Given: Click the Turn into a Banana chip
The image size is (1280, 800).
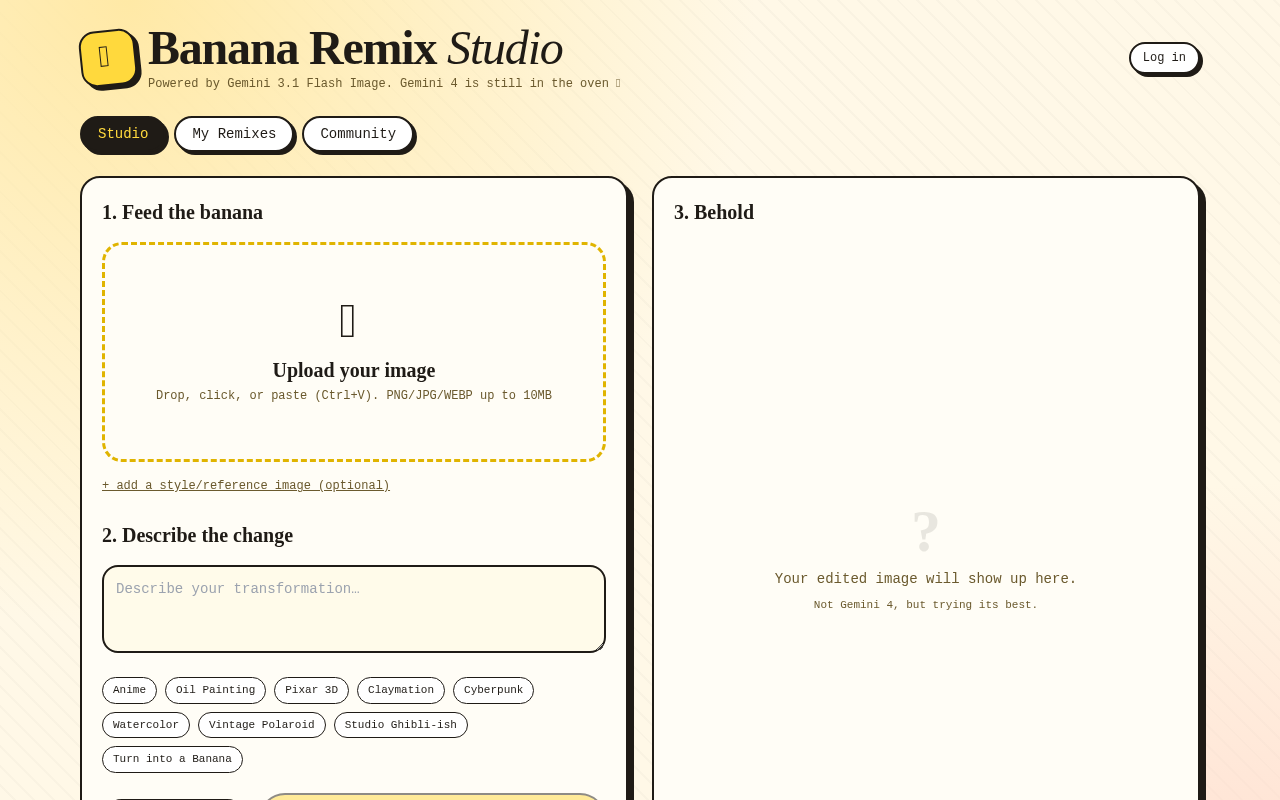Looking at the screenshot, I should [x=172, y=759].
